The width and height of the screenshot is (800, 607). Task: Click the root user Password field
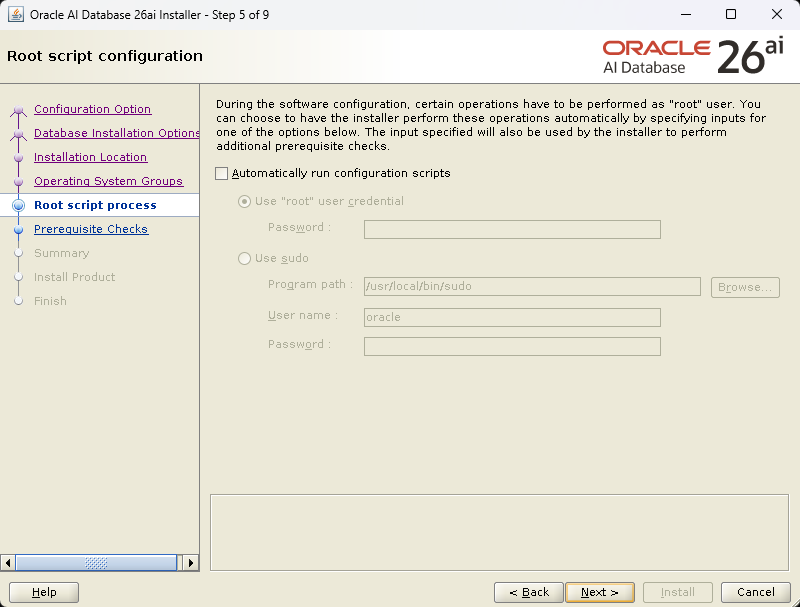pos(512,230)
